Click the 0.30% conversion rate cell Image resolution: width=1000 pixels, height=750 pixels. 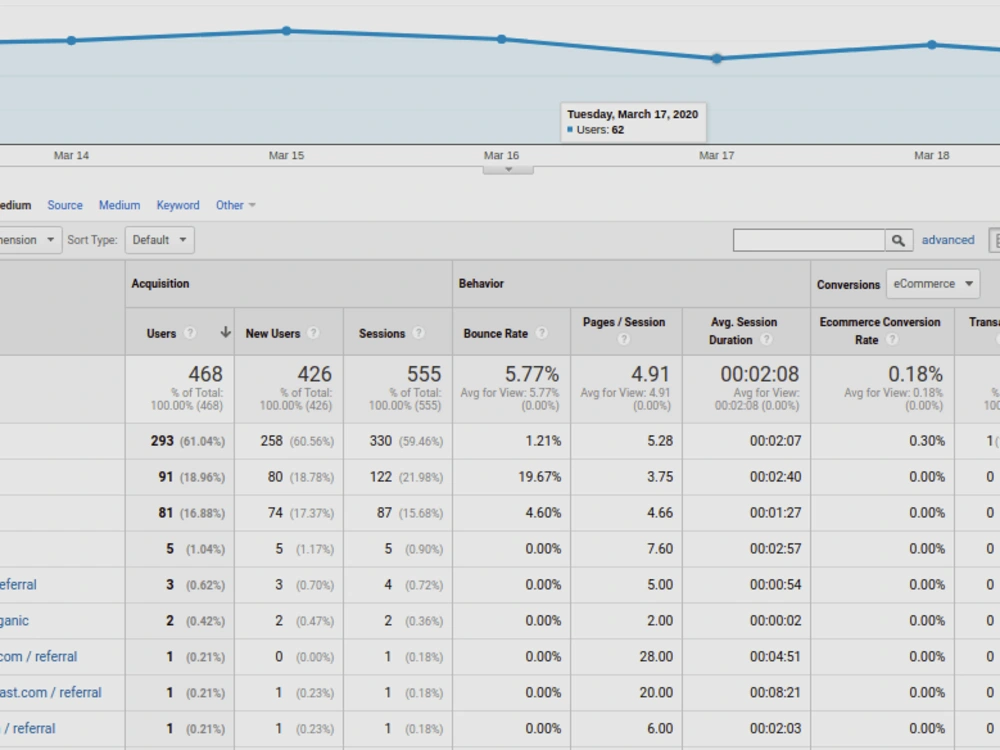coord(927,441)
